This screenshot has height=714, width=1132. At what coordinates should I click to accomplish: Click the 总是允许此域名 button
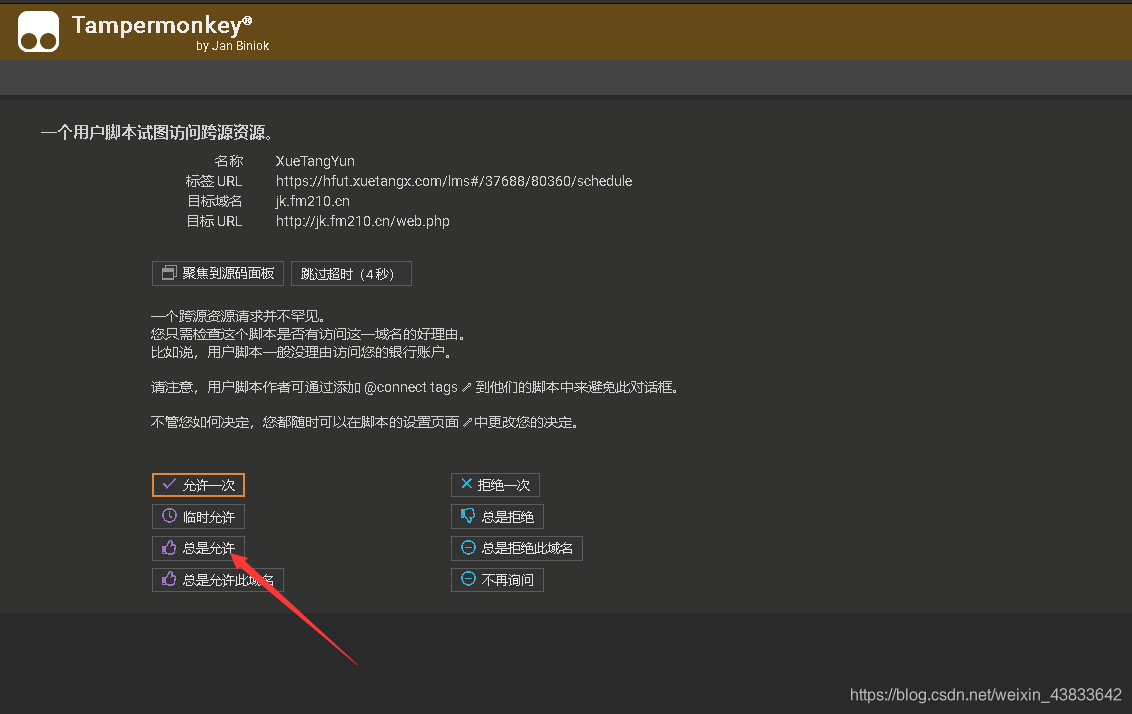click(x=217, y=580)
